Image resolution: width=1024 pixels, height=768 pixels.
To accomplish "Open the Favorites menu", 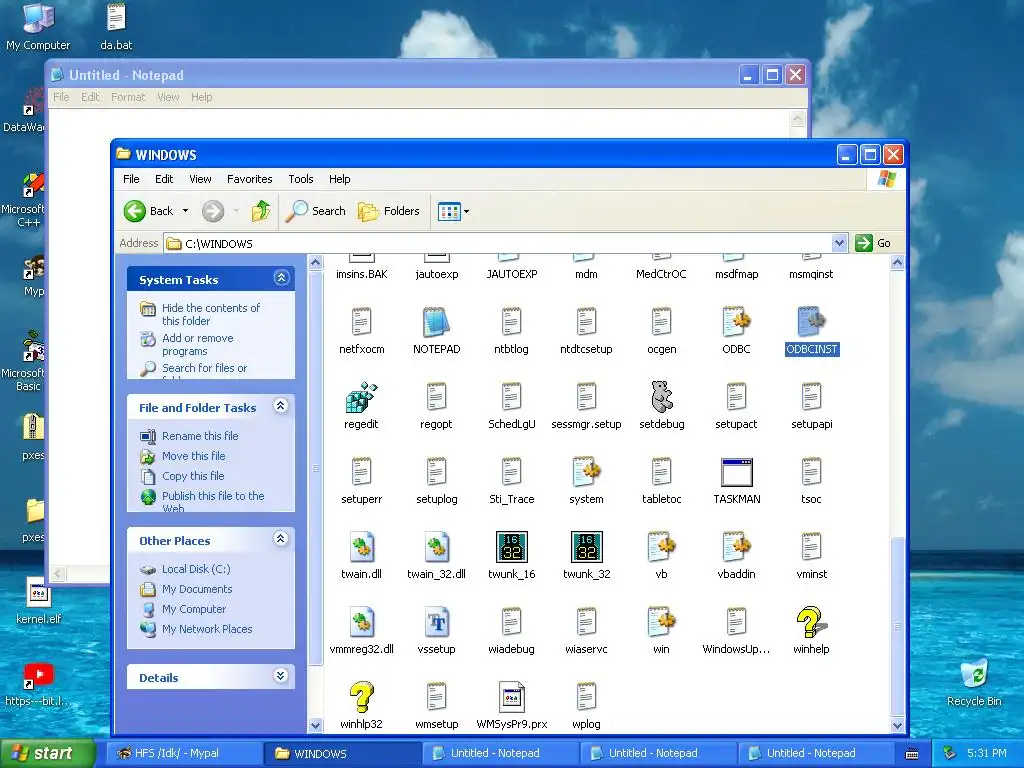I will tap(249, 179).
